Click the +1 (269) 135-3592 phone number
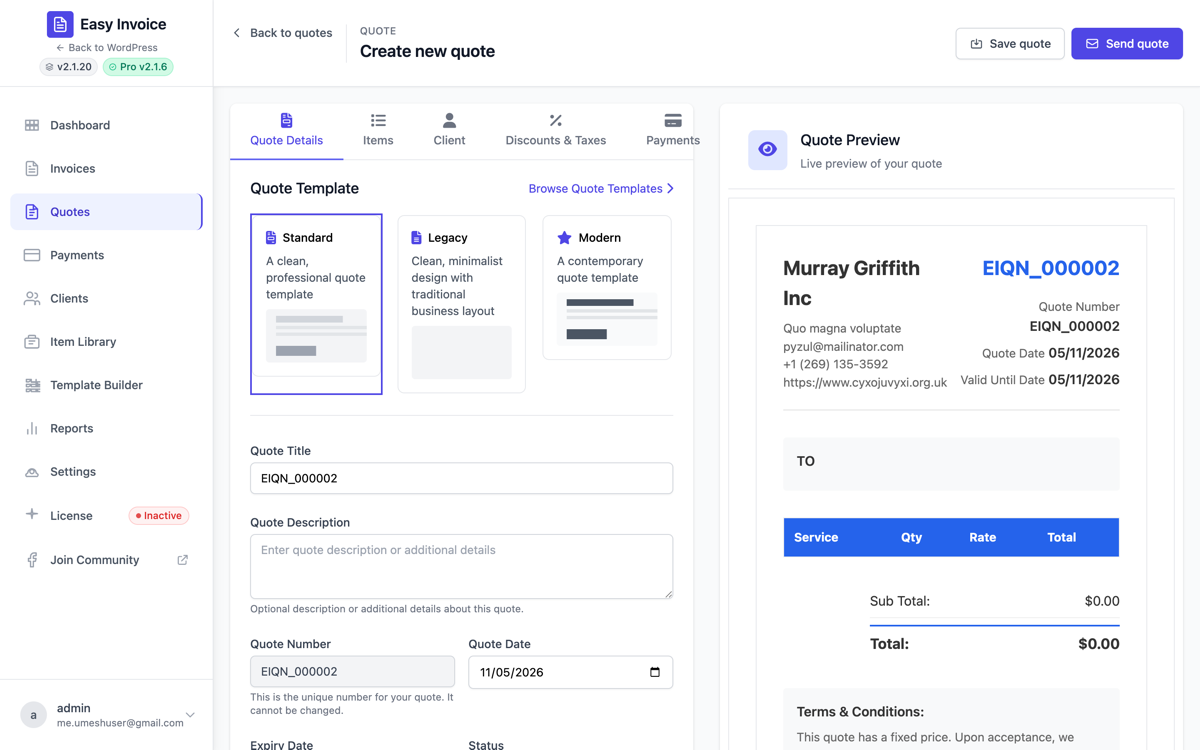This screenshot has width=1200, height=750. 835,364
